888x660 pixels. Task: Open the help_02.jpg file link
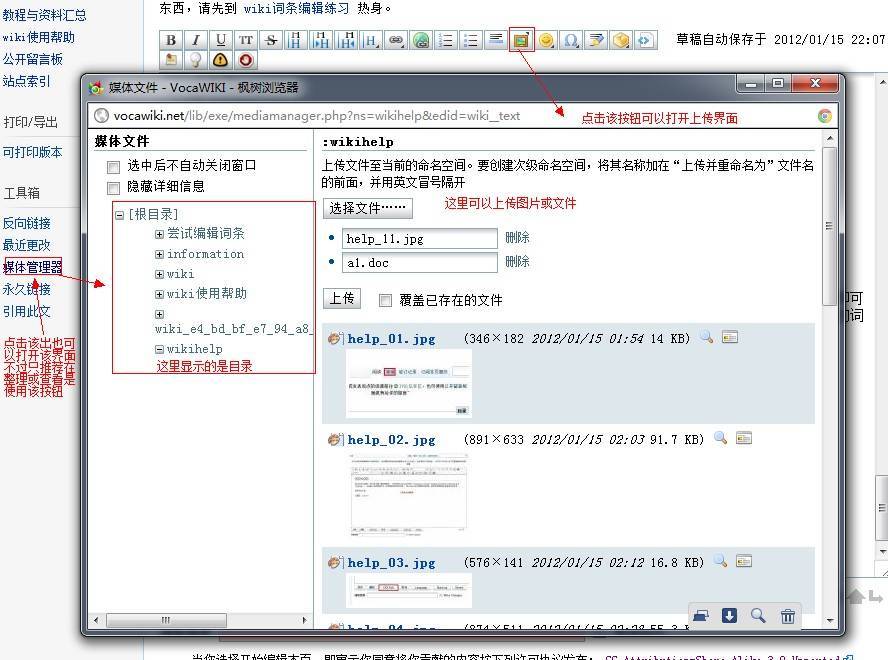[391, 440]
